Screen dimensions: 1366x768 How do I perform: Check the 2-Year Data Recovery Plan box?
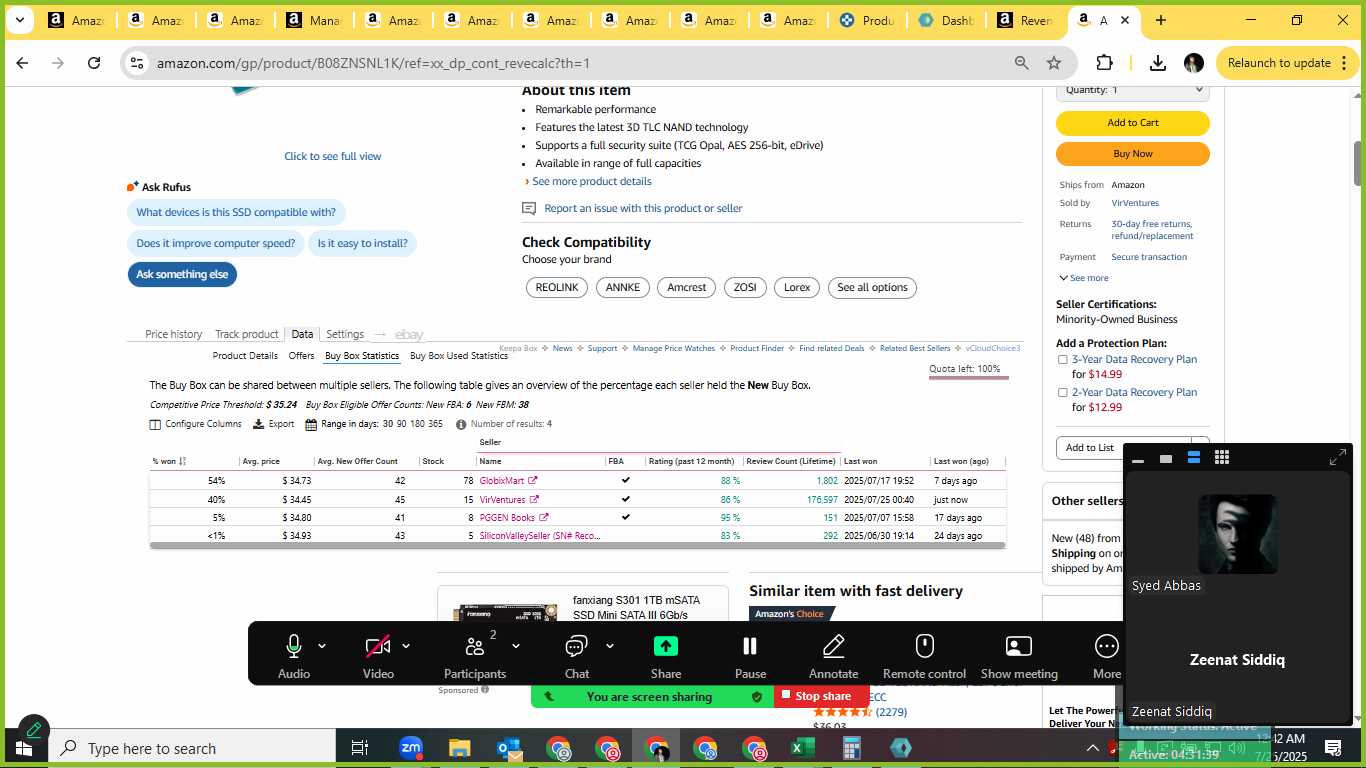(x=1062, y=393)
